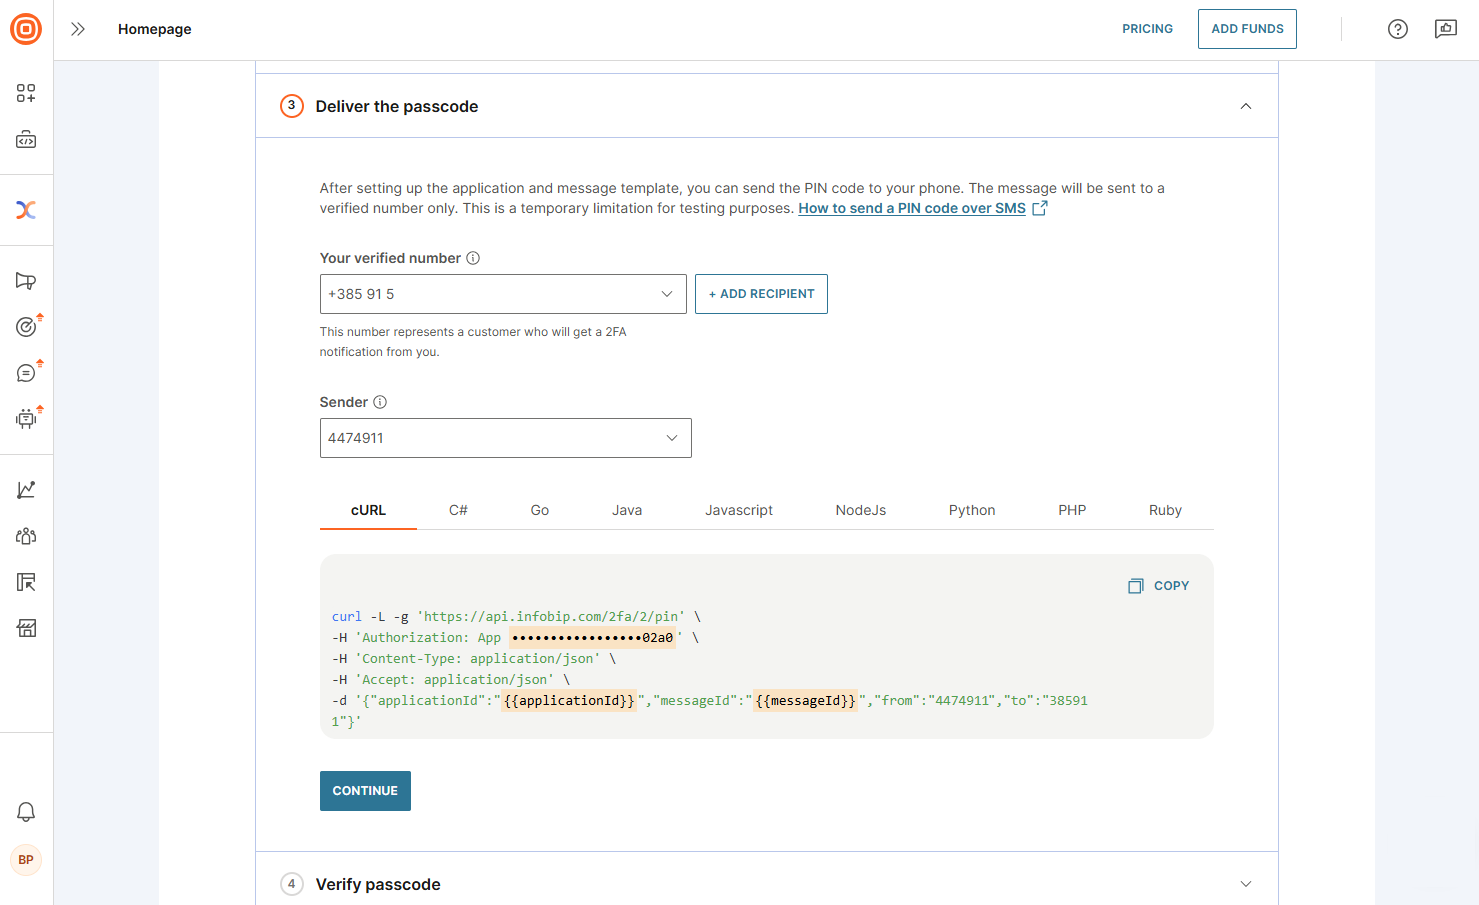Switch to the Javascript code tab

(739, 510)
